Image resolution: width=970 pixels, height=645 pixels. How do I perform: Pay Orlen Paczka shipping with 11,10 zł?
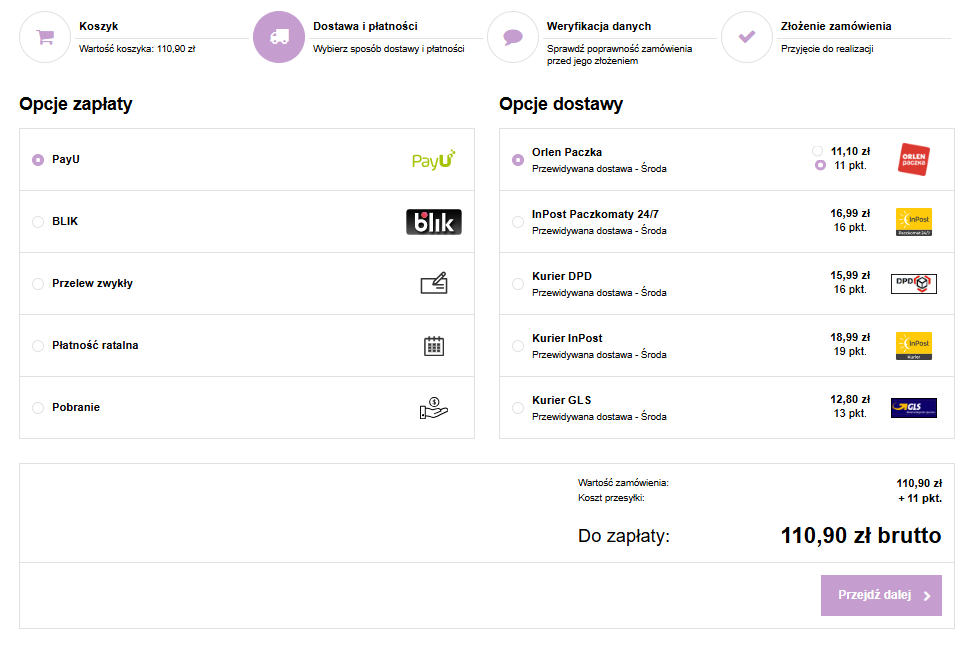pyautogui.click(x=819, y=150)
